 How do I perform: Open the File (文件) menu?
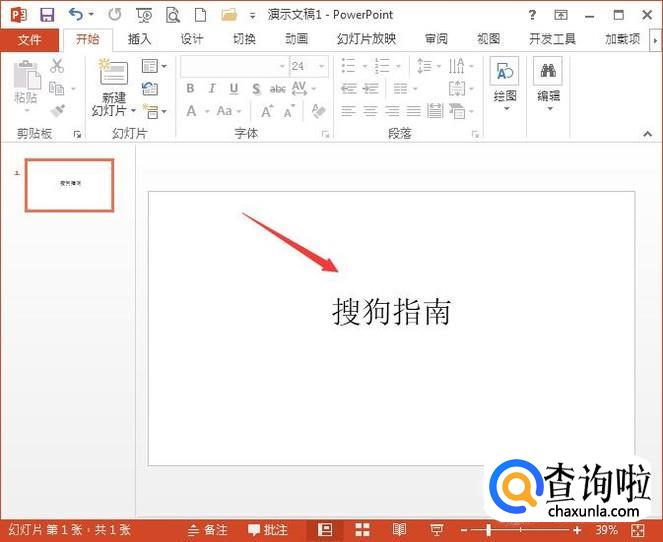click(x=30, y=39)
